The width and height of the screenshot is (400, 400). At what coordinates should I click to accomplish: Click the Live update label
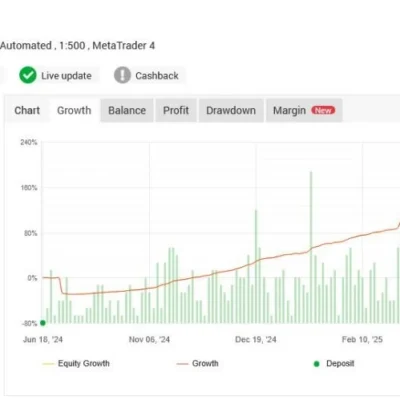coord(66,76)
